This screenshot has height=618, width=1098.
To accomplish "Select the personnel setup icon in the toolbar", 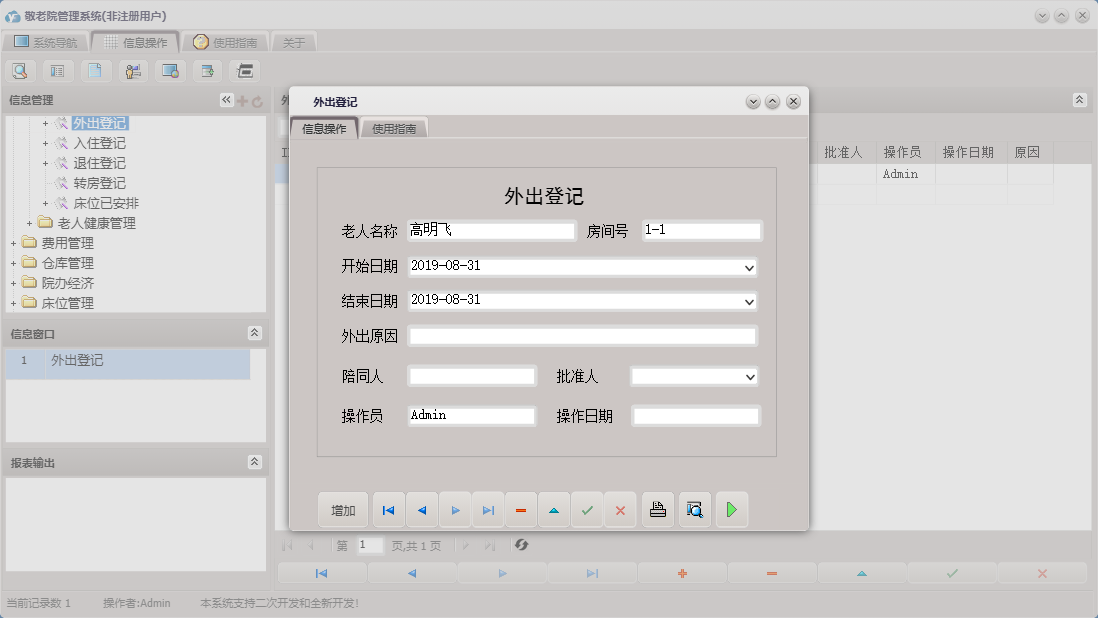I will [x=131, y=70].
